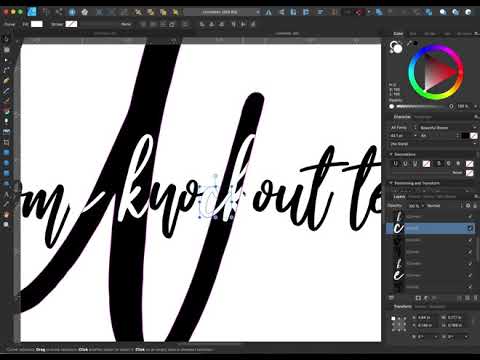
Task: Toggle visibility checkbox of top layer row
Action: click(470, 217)
